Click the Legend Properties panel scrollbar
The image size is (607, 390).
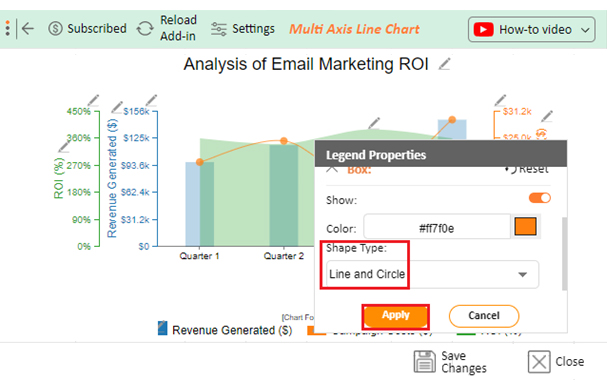564,254
